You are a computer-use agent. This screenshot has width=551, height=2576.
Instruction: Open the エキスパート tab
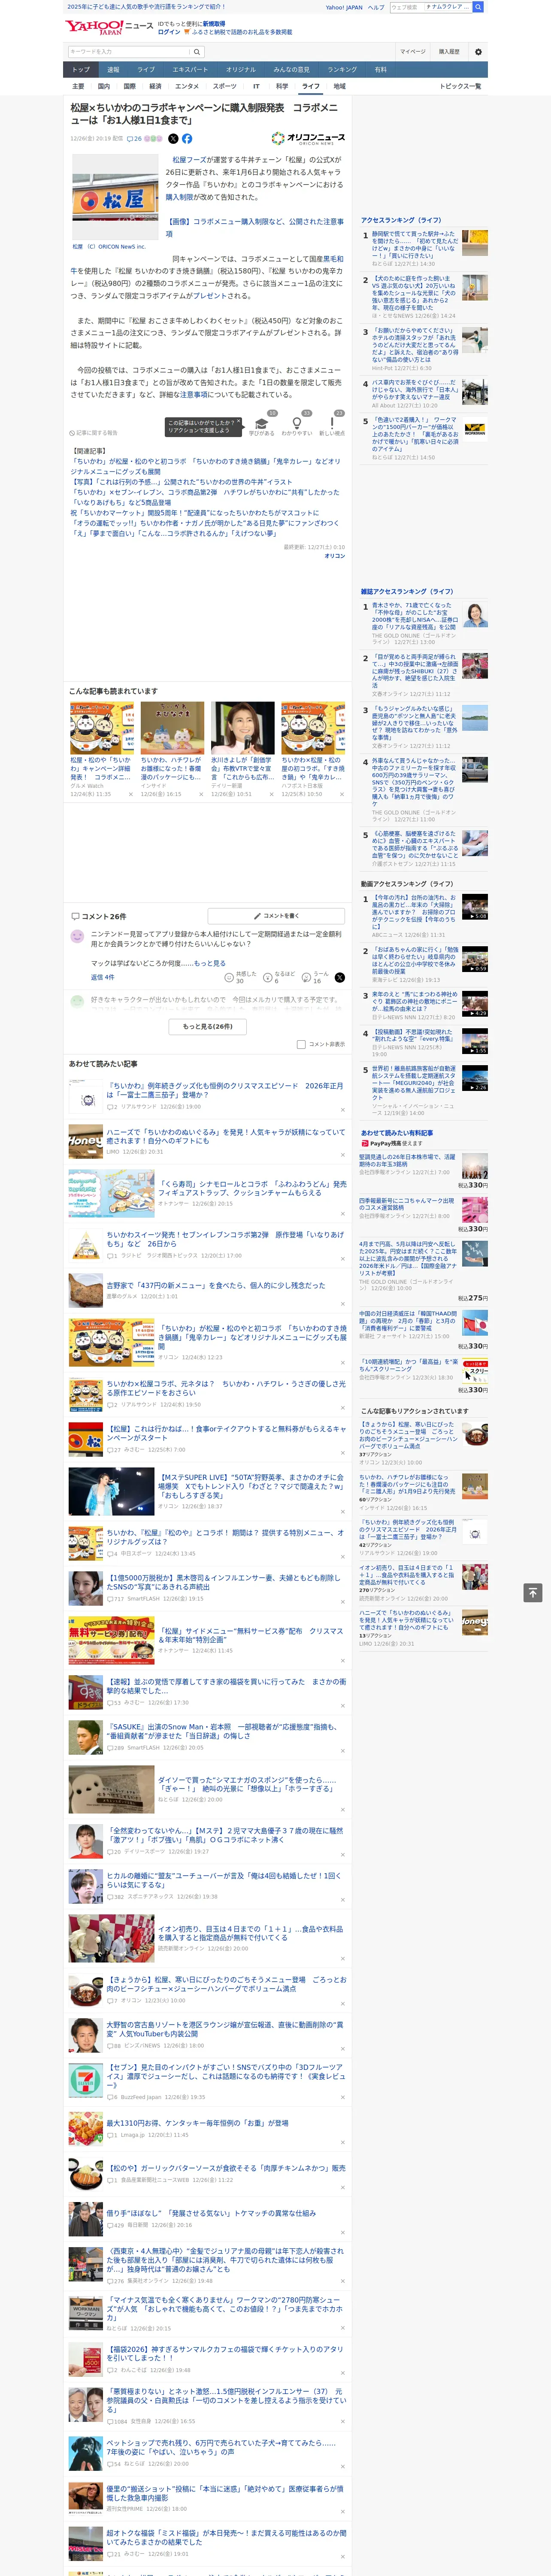190,70
